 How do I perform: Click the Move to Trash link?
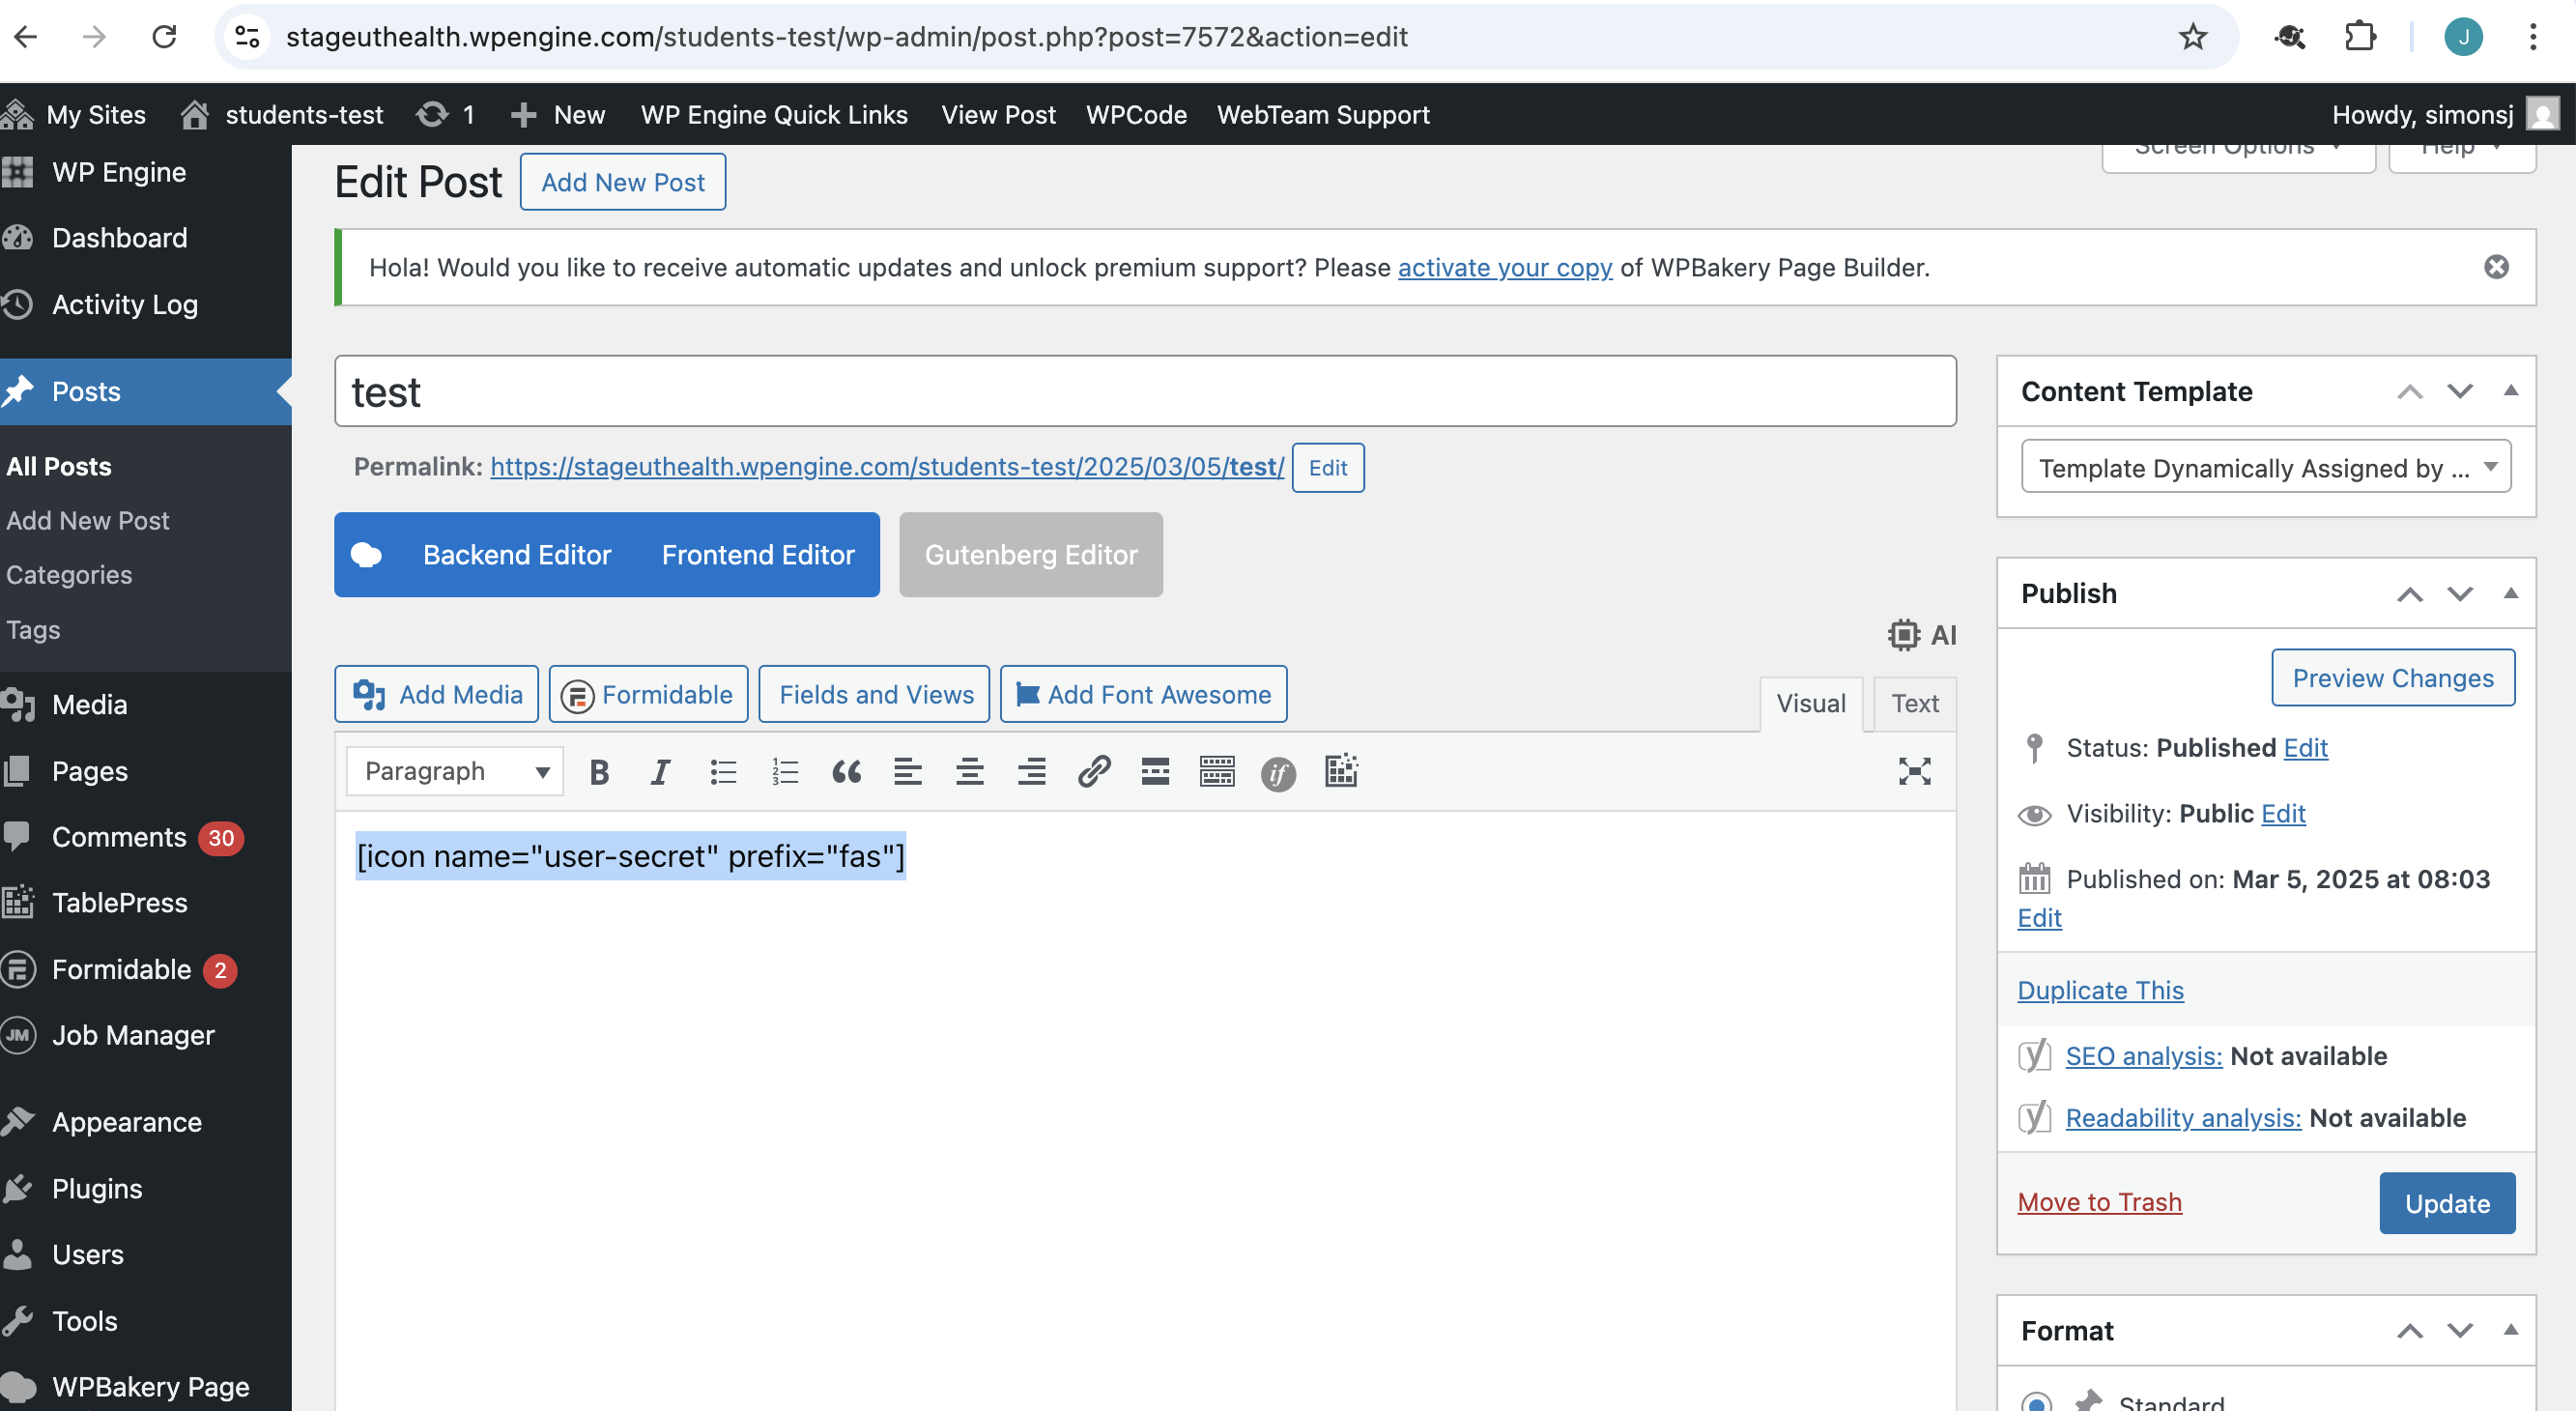2099,1202
